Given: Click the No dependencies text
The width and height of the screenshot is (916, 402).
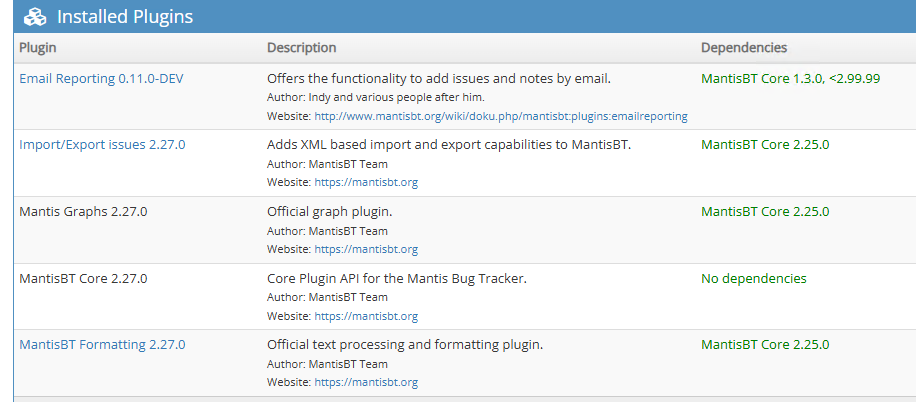Looking at the screenshot, I should click(753, 278).
